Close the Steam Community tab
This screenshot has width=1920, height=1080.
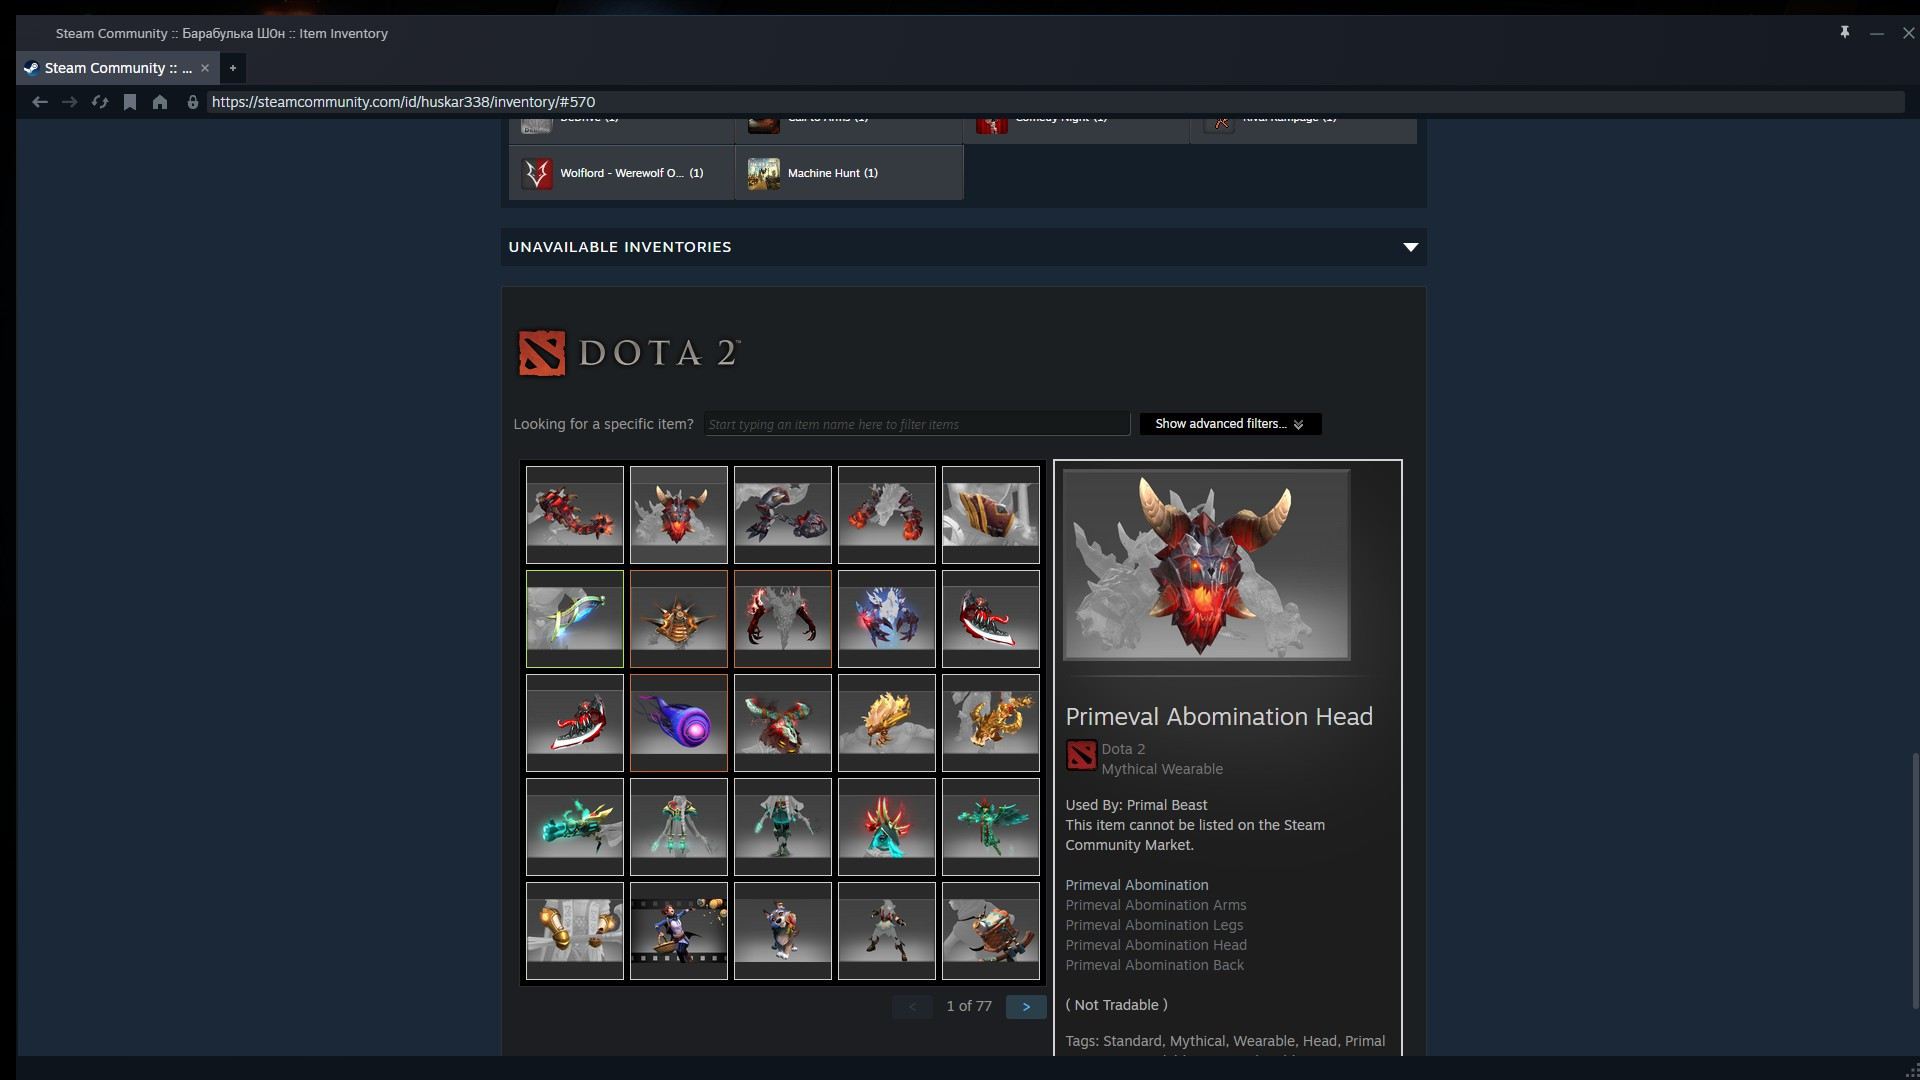(205, 68)
